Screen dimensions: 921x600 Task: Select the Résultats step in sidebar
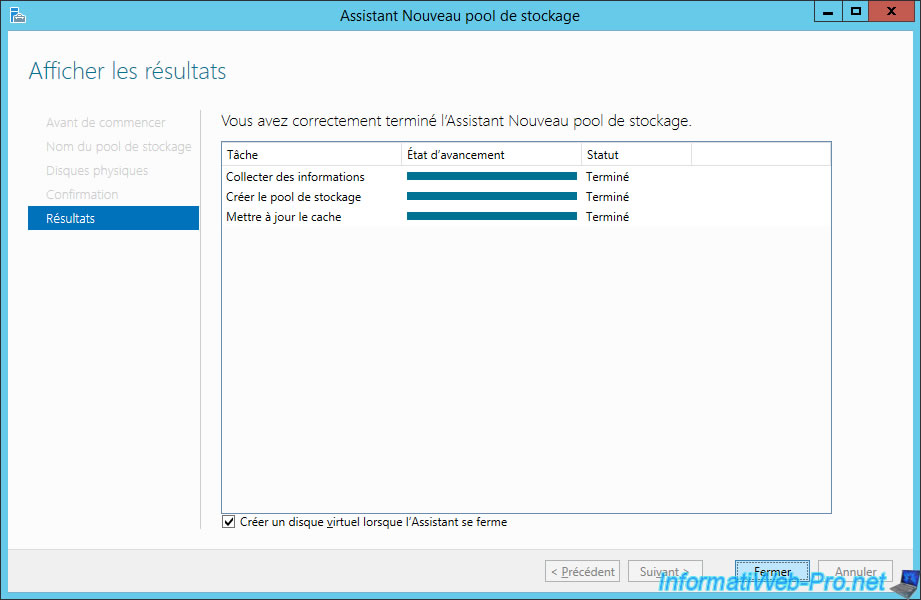pyautogui.click(x=113, y=218)
